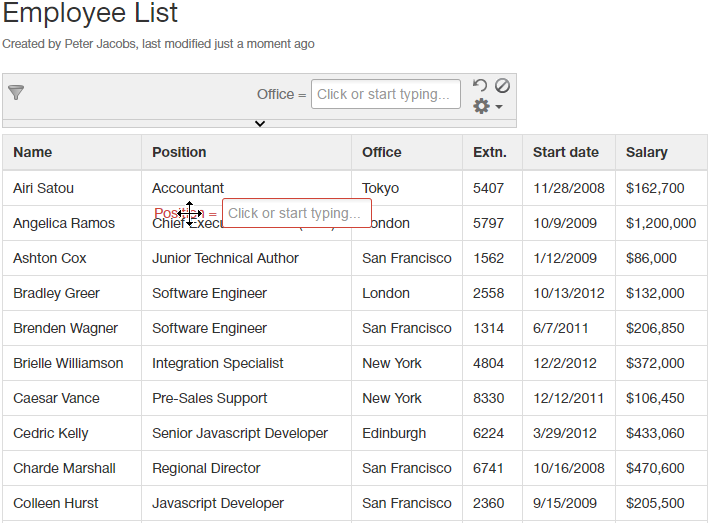Open the gear settings dropdown
This screenshot has width=710, height=523.
click(487, 106)
